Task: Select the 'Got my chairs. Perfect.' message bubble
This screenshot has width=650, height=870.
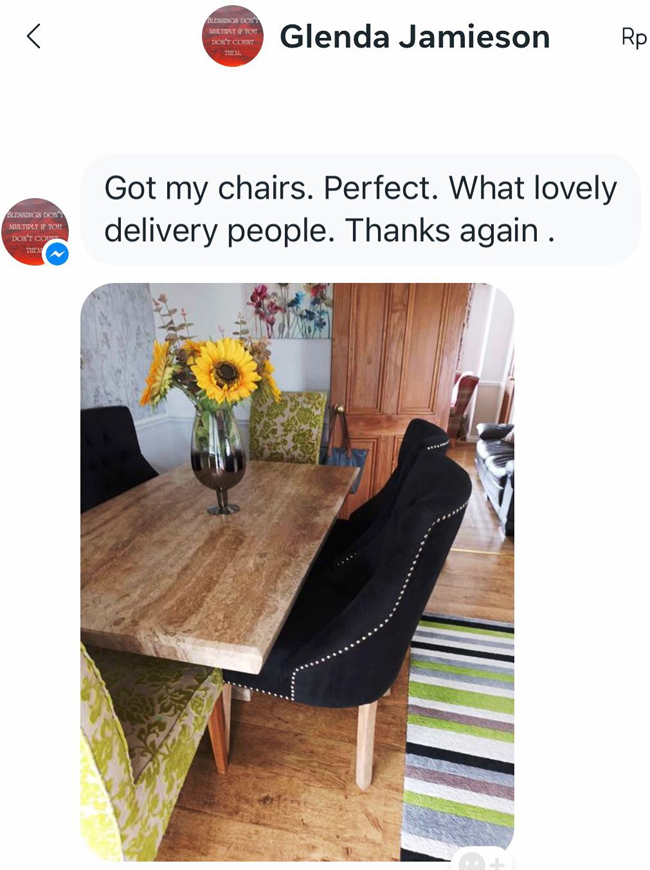Action: coord(360,209)
